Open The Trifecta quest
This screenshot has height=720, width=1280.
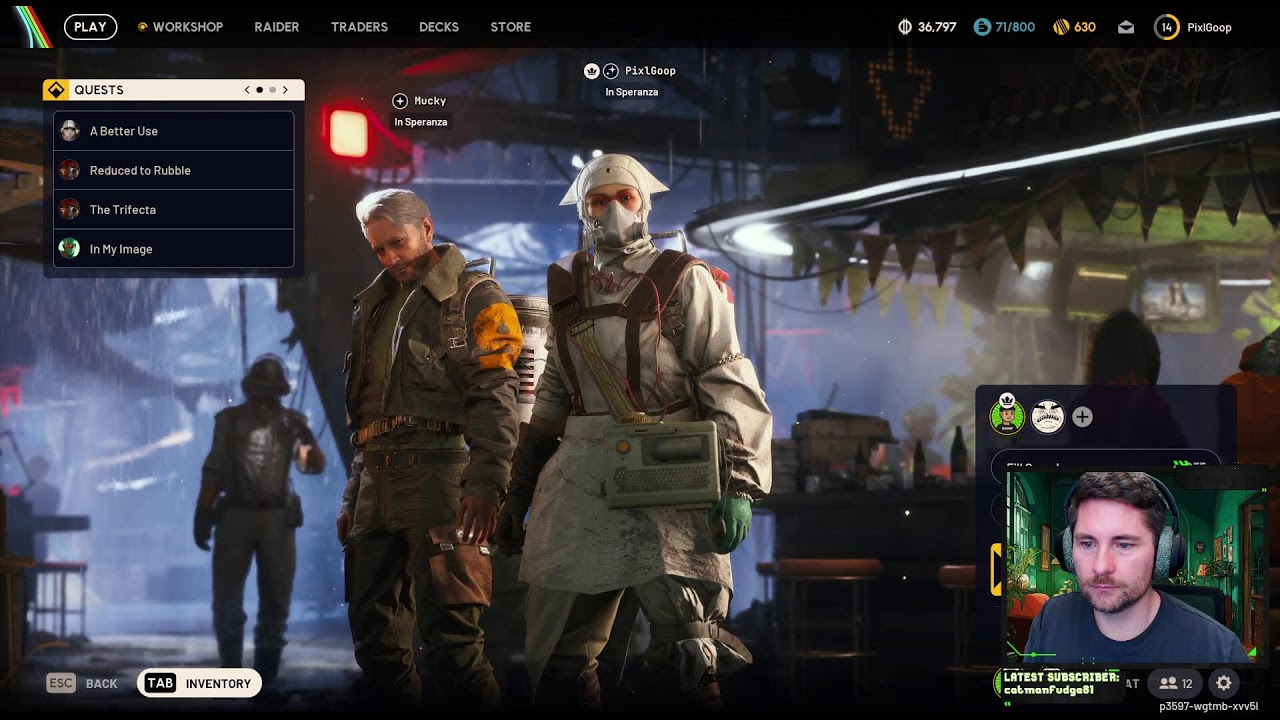[x=174, y=209]
